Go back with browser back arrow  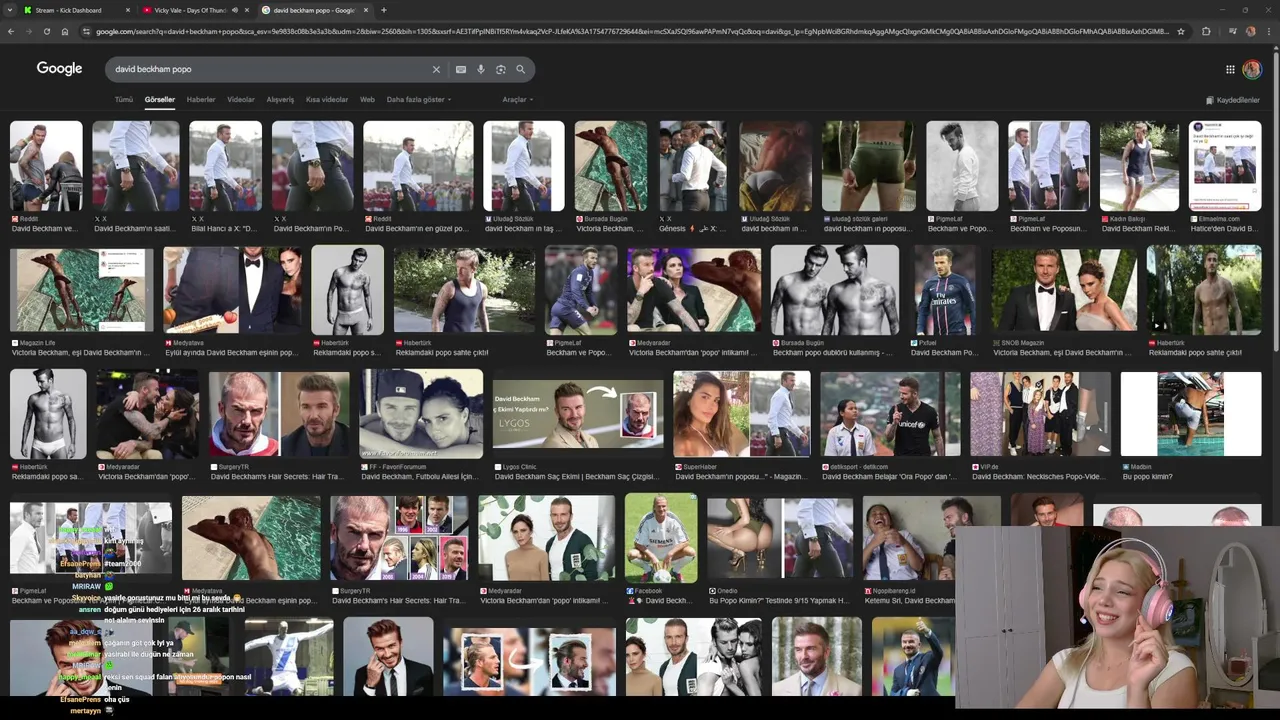point(10,31)
